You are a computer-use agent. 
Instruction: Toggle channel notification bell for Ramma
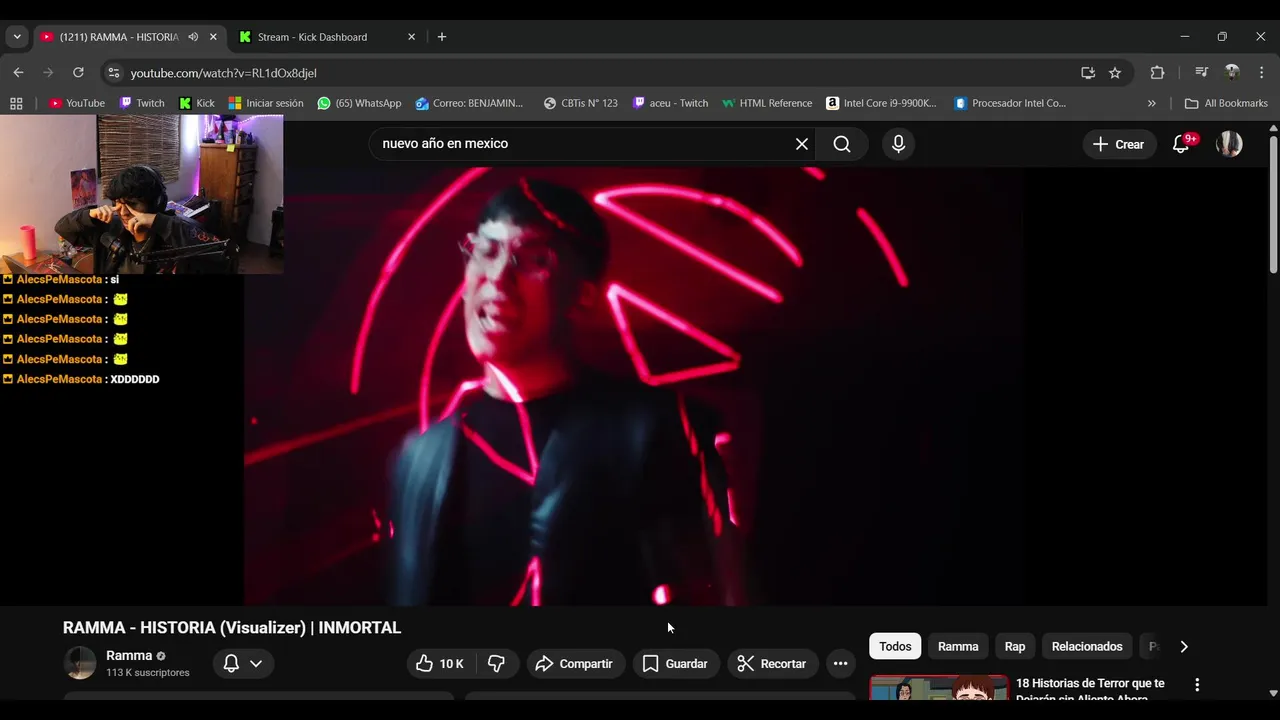tap(231, 664)
